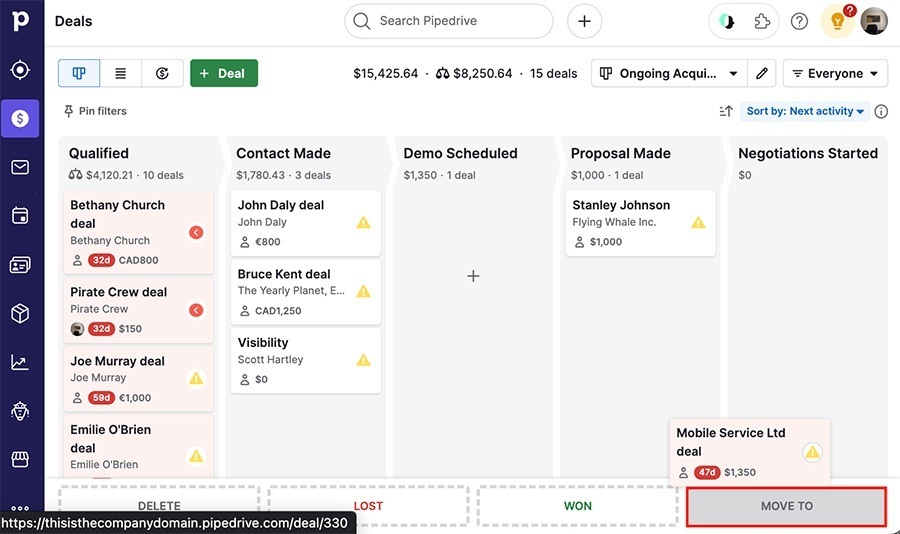The image size is (900, 534).
Task: Open the Mail icon in sidebar
Action: [20, 167]
